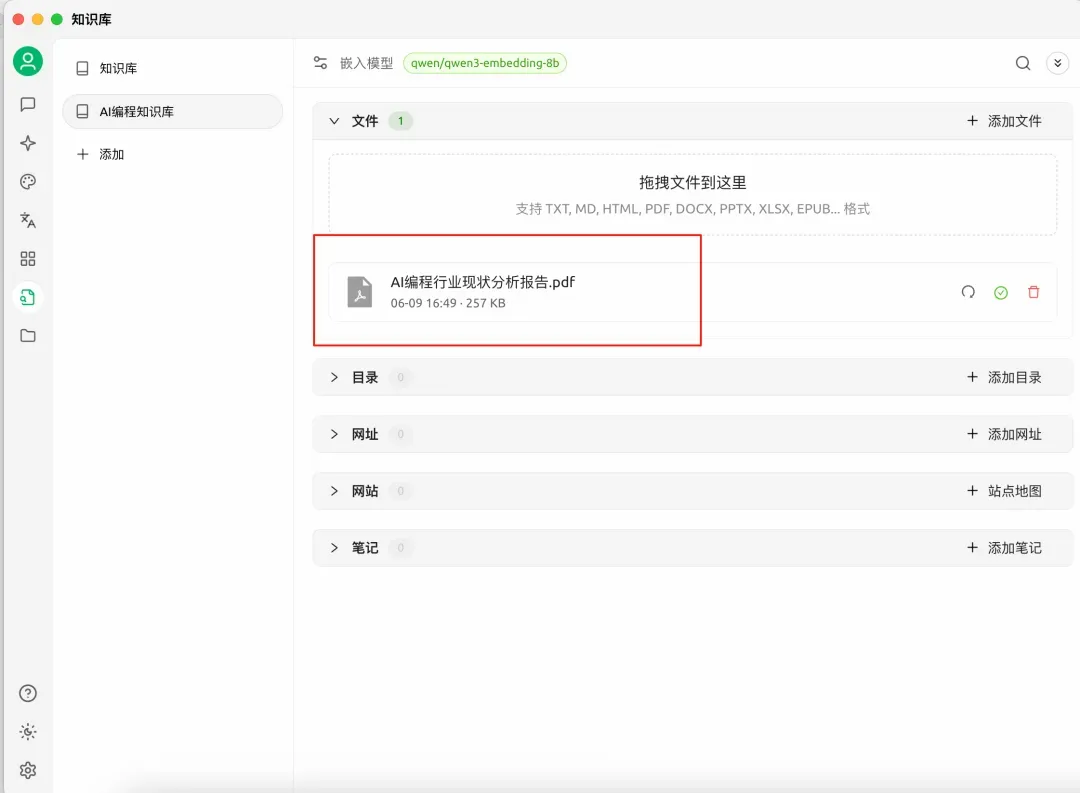Click the double-chevron collapse button
The height and width of the screenshot is (793, 1080).
tap(1057, 63)
